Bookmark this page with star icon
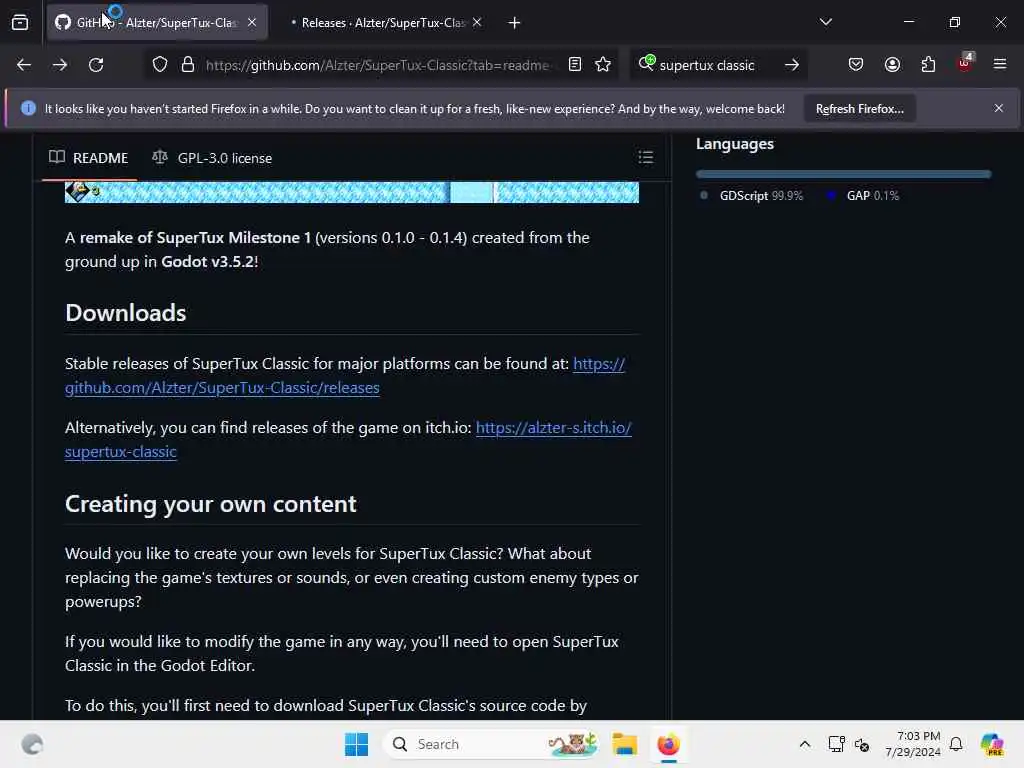 tap(603, 65)
